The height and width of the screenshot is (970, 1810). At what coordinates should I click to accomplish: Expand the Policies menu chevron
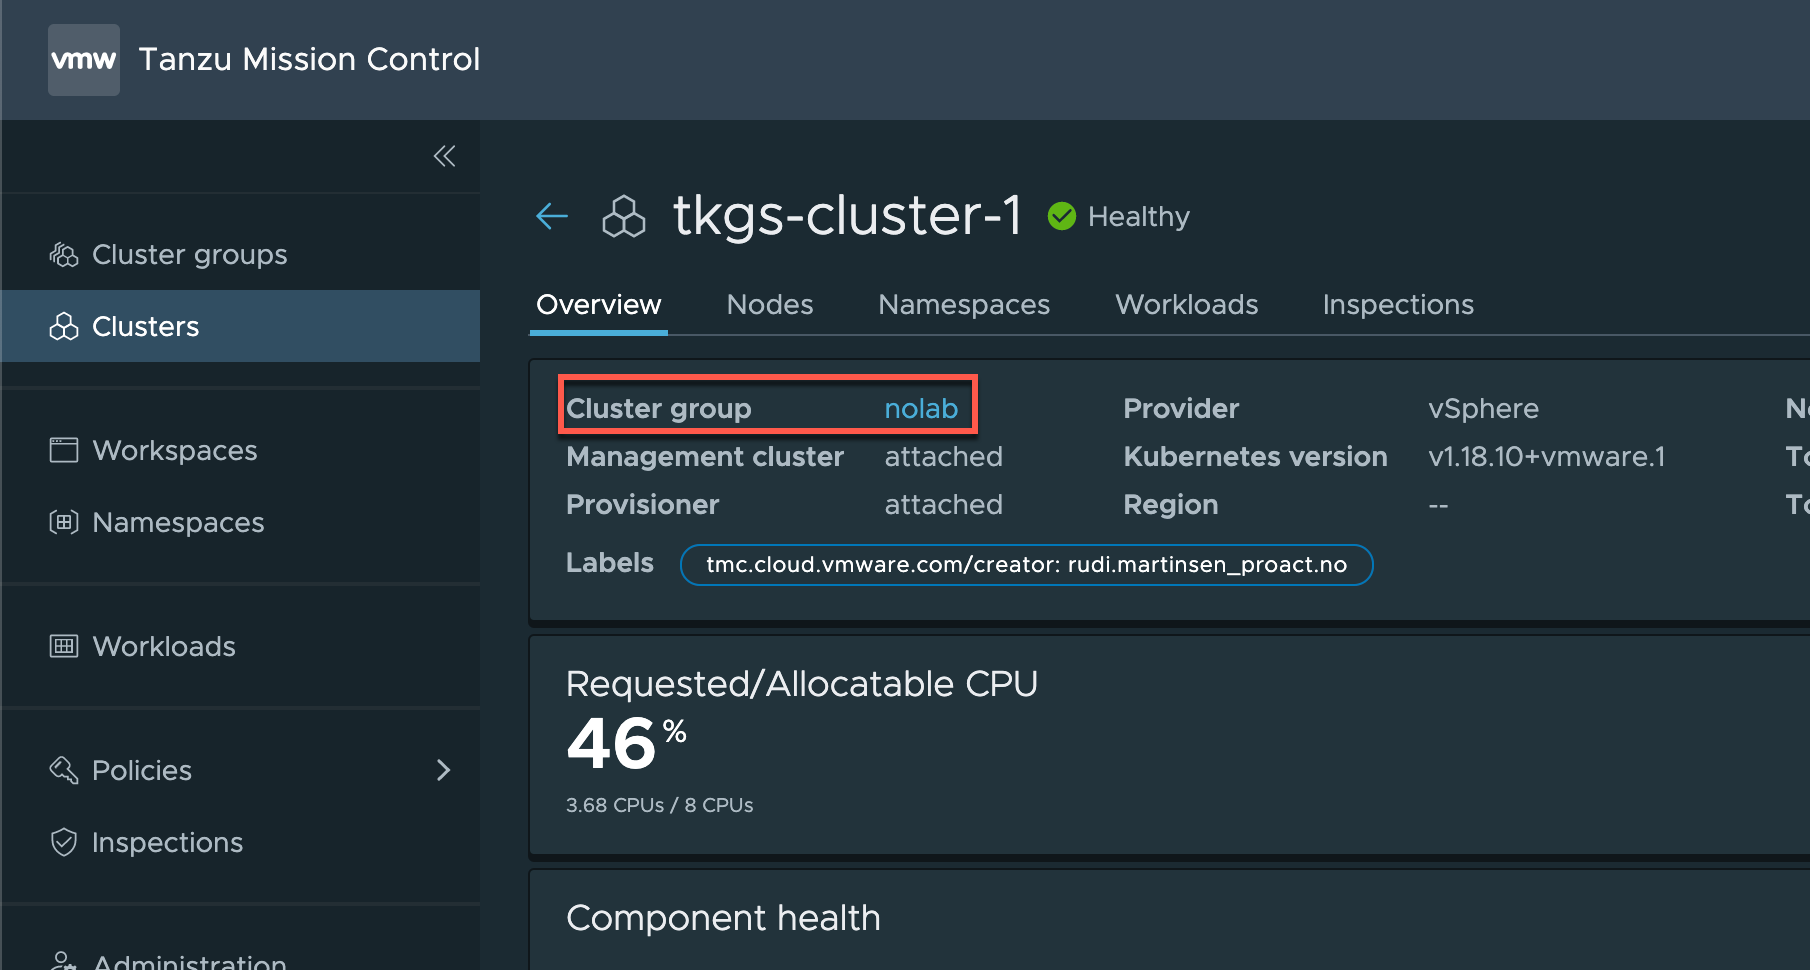pyautogui.click(x=444, y=770)
